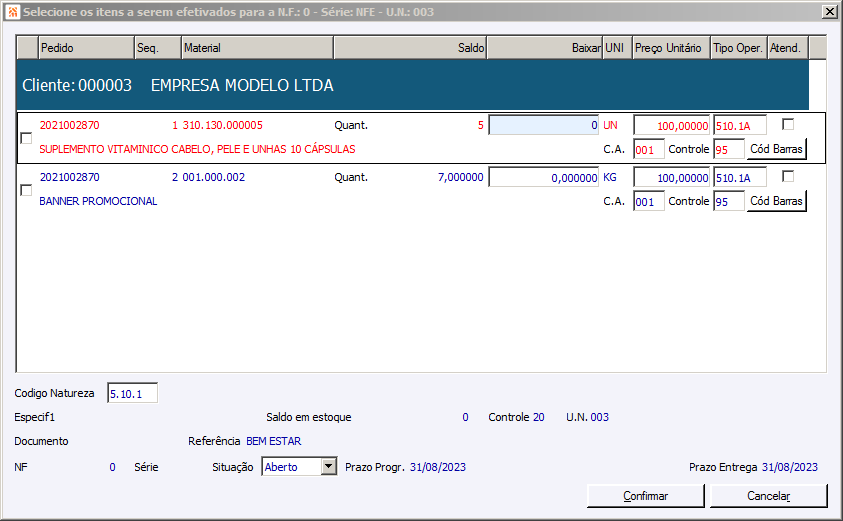
Task: Click the Codigo Natureza field 5.10.1
Action: tap(132, 394)
